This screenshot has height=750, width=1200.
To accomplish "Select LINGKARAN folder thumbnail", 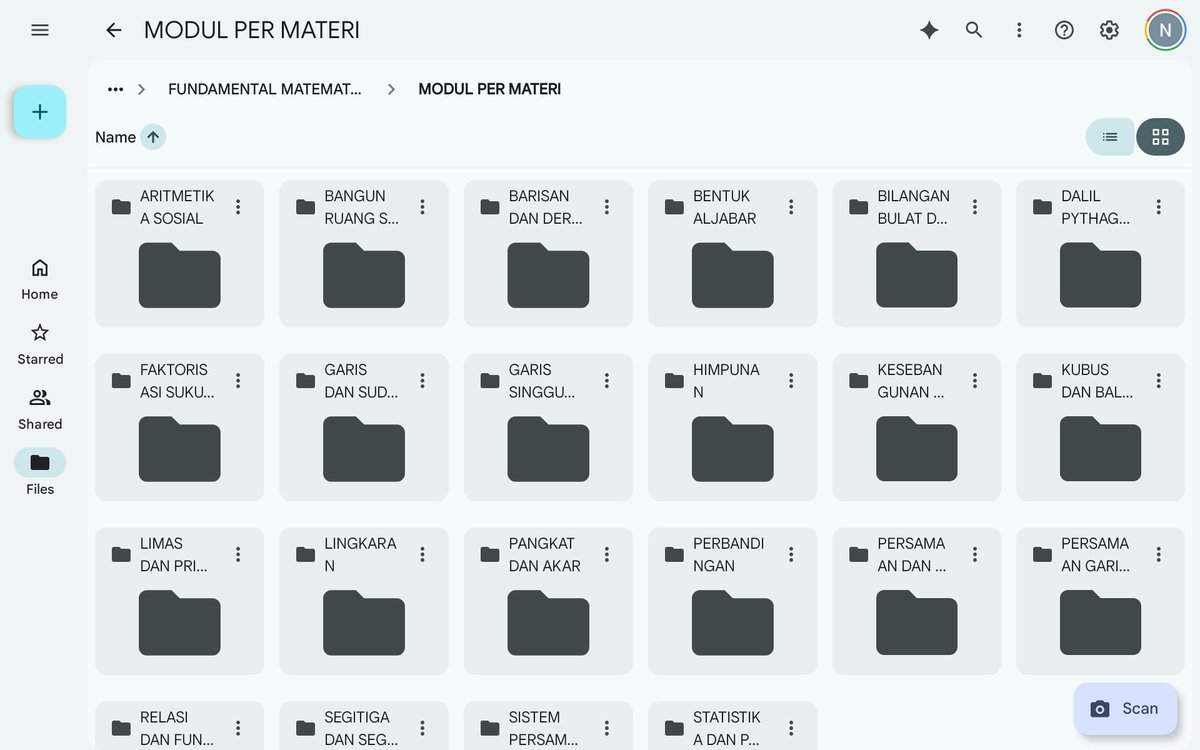I will point(364,623).
